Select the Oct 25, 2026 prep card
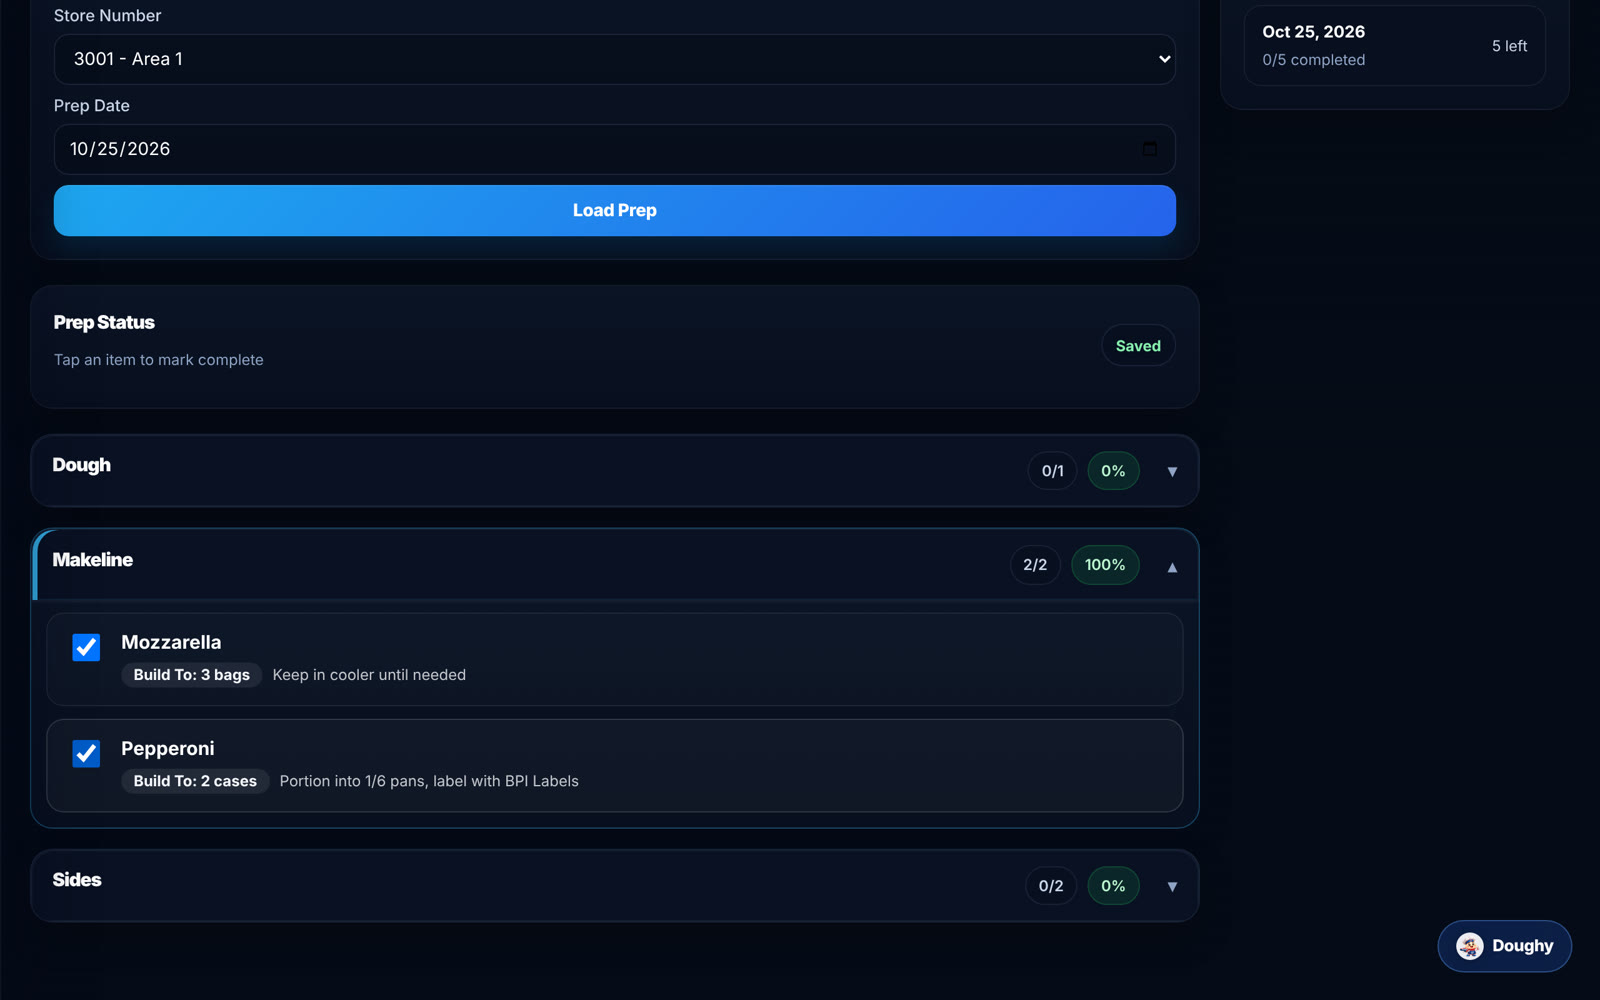The height and width of the screenshot is (1000, 1600). [1394, 46]
